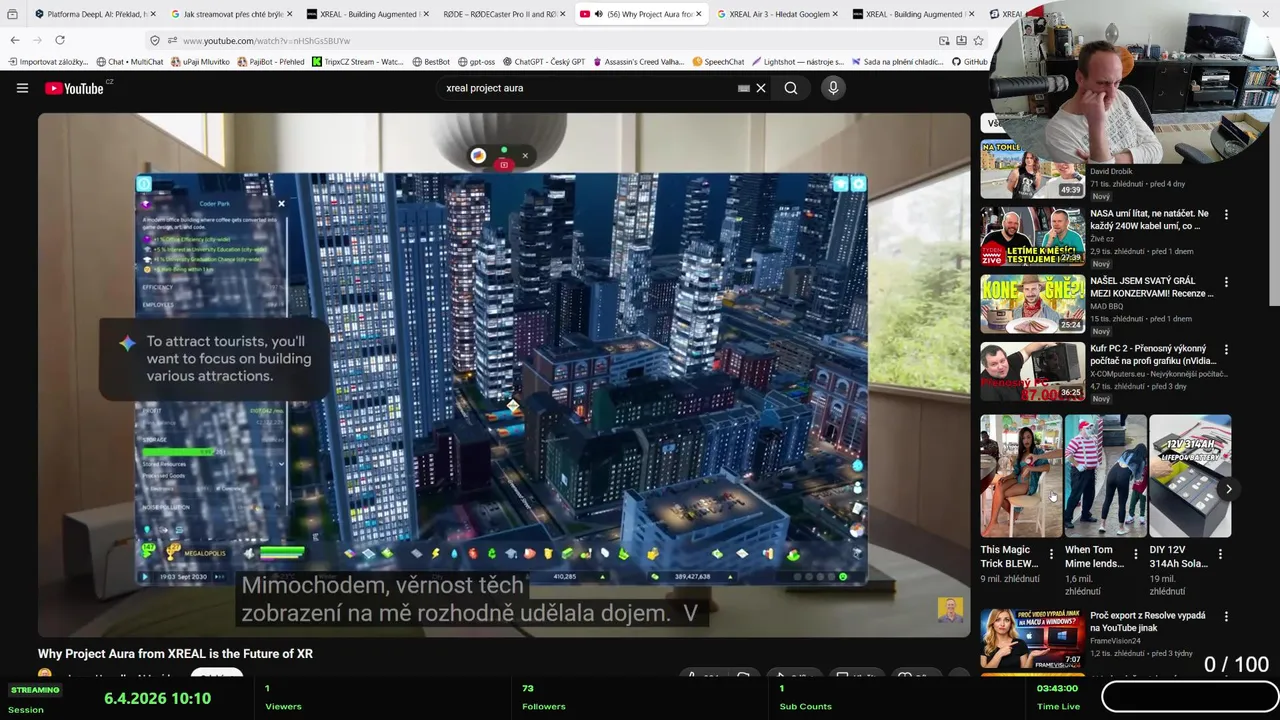1280x720 pixels.
Task: Open options for DIY 12V 314Ah short
Action: [x=1221, y=553]
